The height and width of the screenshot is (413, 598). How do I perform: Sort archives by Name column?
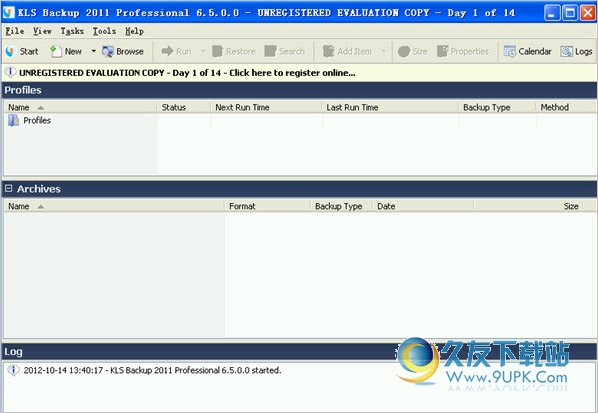point(114,206)
